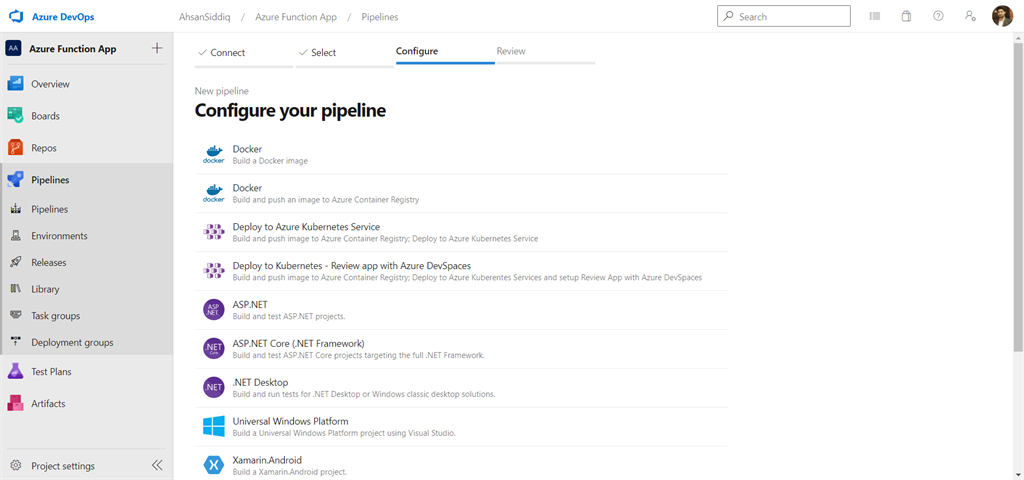Screen dimensions: 1024x480
Task: Click the Azure DevOps logo icon
Action: click(x=16, y=17)
